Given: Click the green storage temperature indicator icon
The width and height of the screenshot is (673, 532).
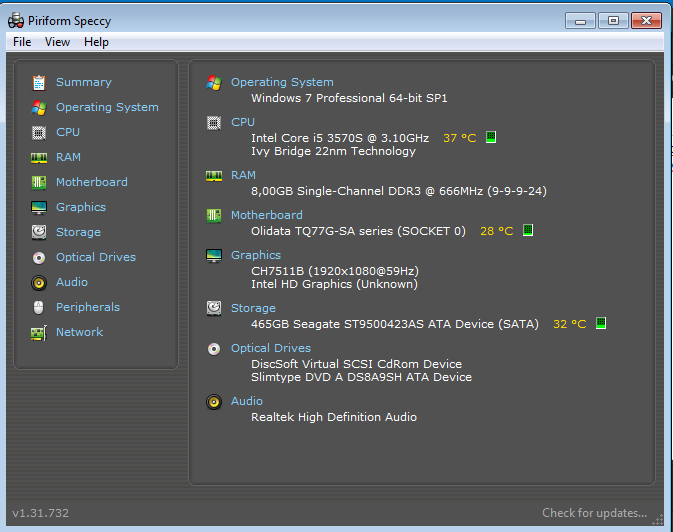Looking at the screenshot, I should click(601, 323).
